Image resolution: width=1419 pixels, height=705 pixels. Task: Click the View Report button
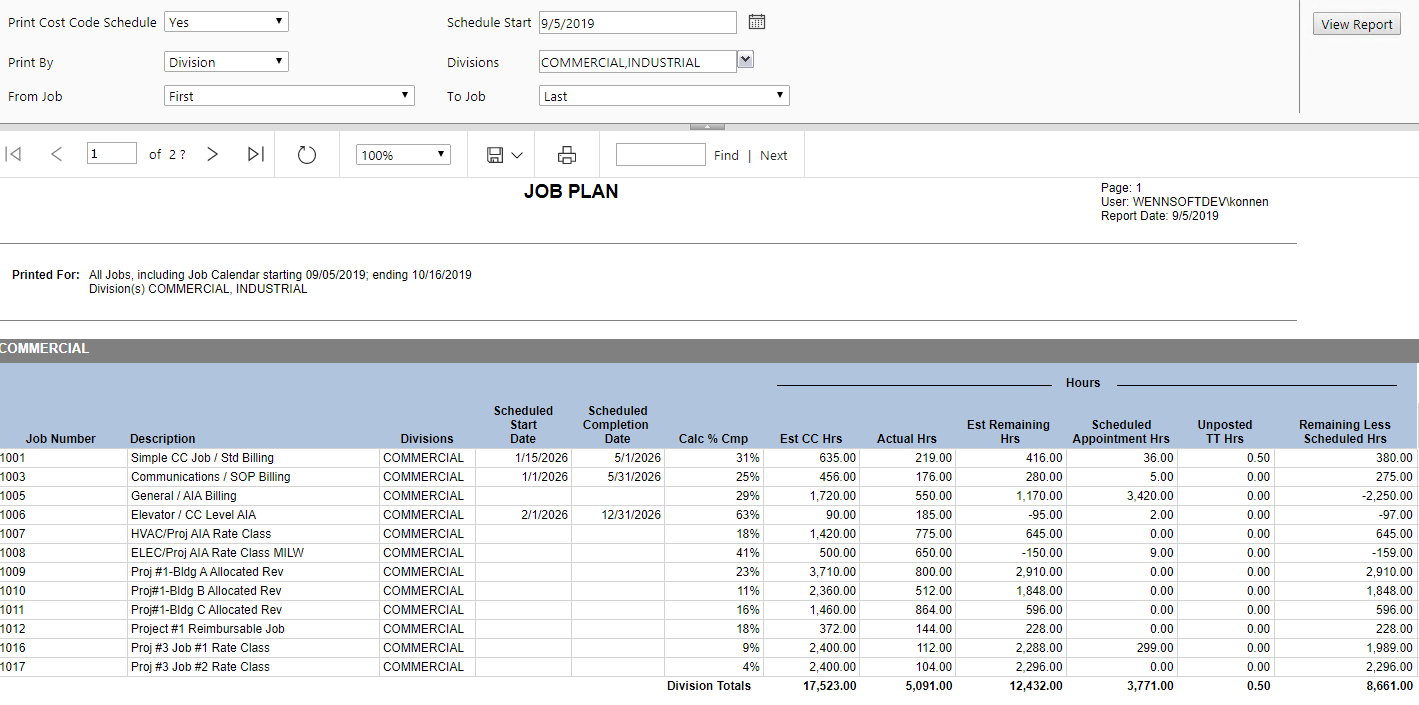point(1356,25)
